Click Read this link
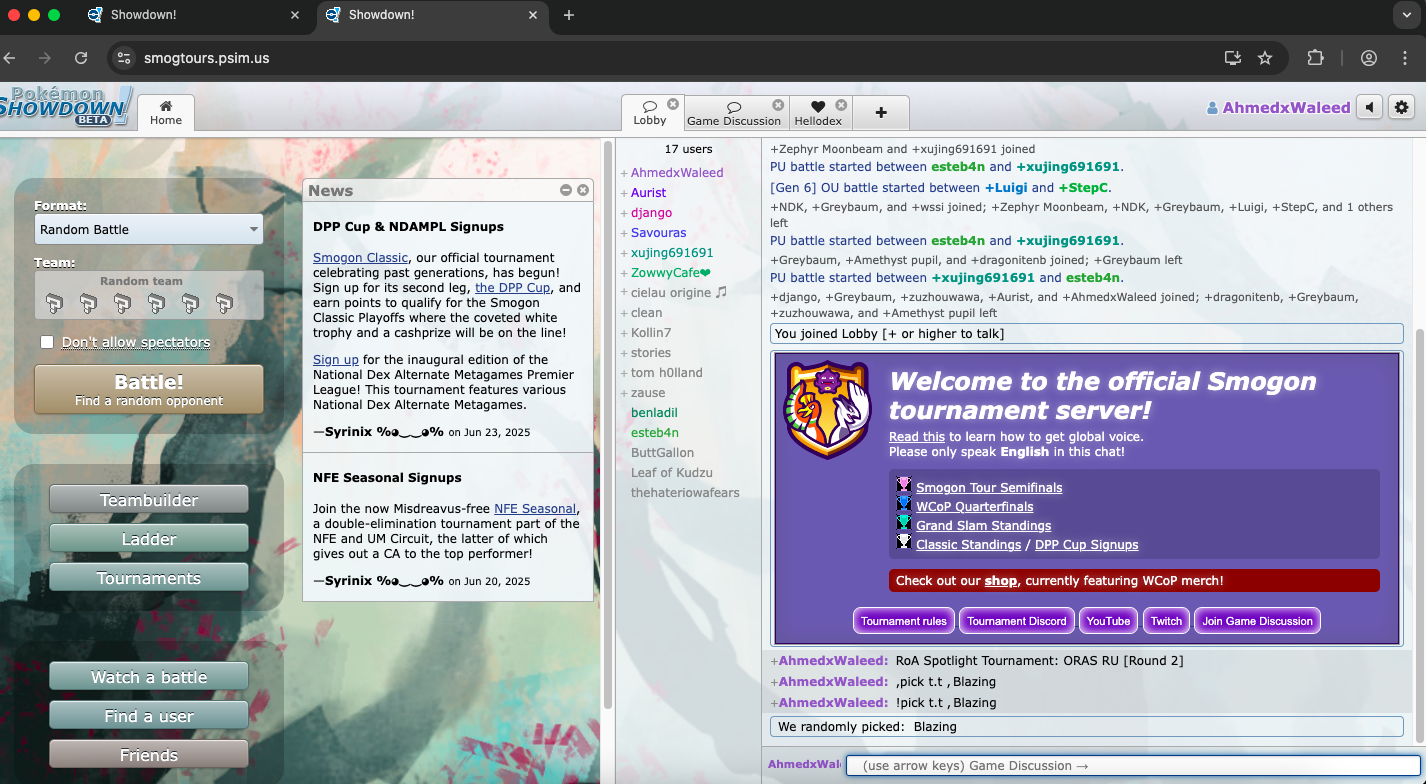Viewport: 1426px width, 784px height. coord(917,437)
